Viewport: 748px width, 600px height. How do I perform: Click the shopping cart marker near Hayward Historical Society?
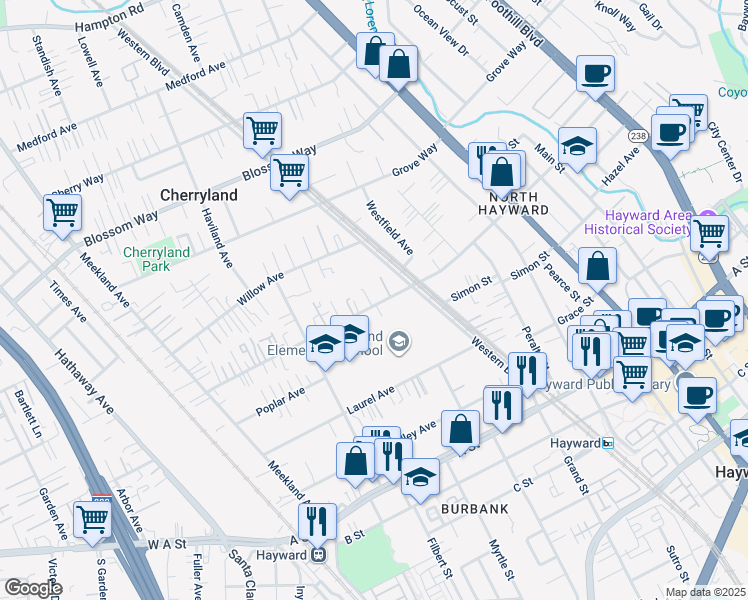click(x=709, y=233)
